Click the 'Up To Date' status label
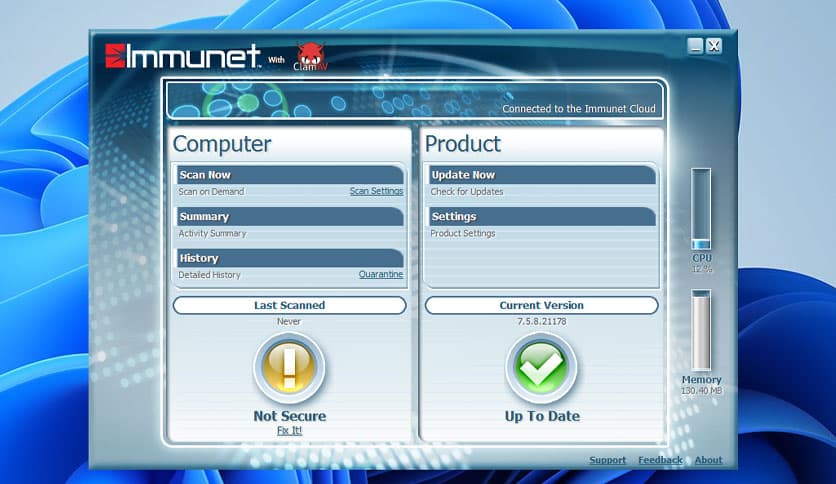This screenshot has height=484, width=836. 542,416
